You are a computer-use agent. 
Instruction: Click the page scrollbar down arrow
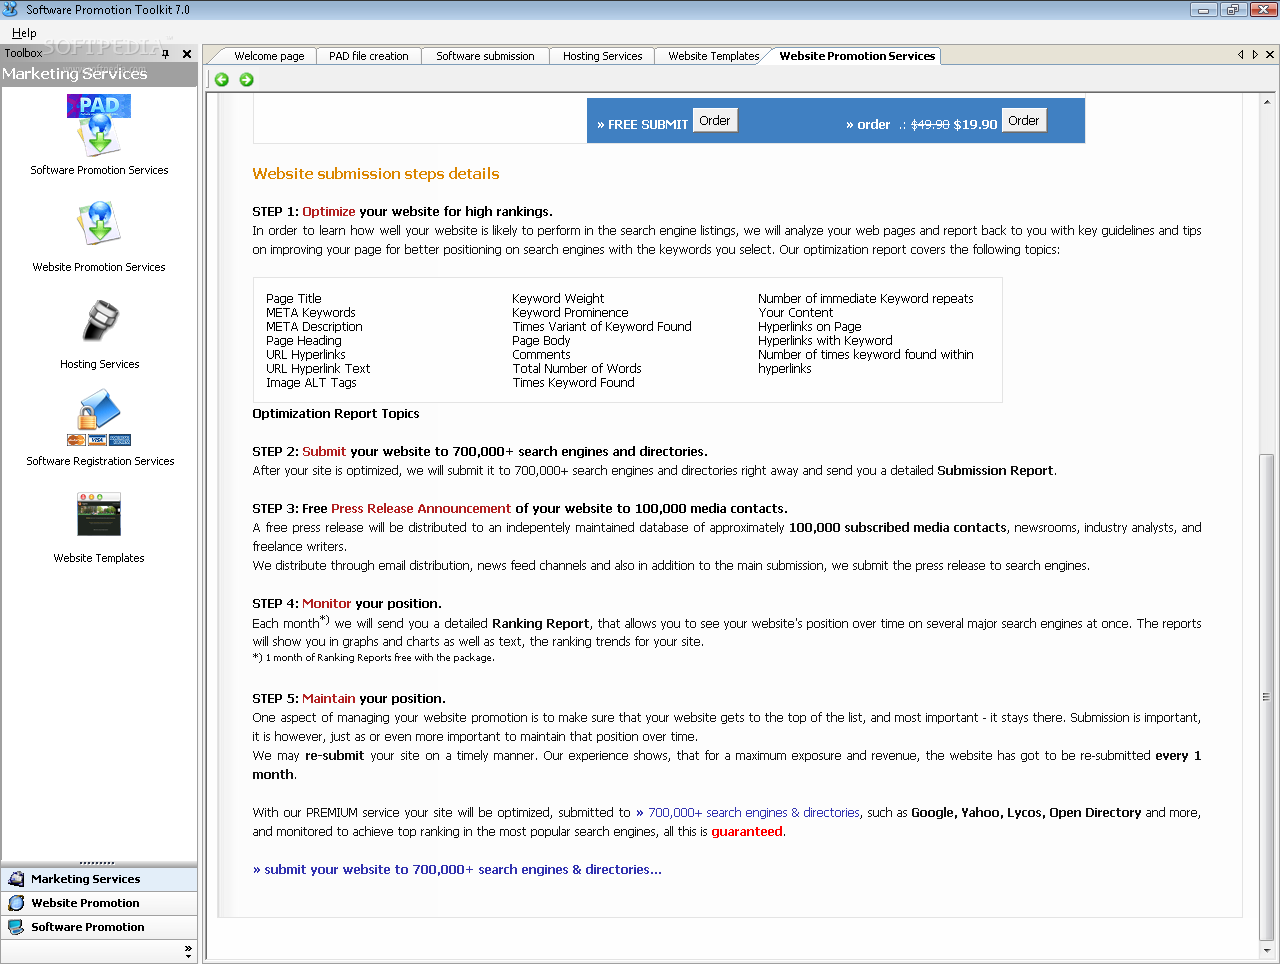(x=1267, y=950)
